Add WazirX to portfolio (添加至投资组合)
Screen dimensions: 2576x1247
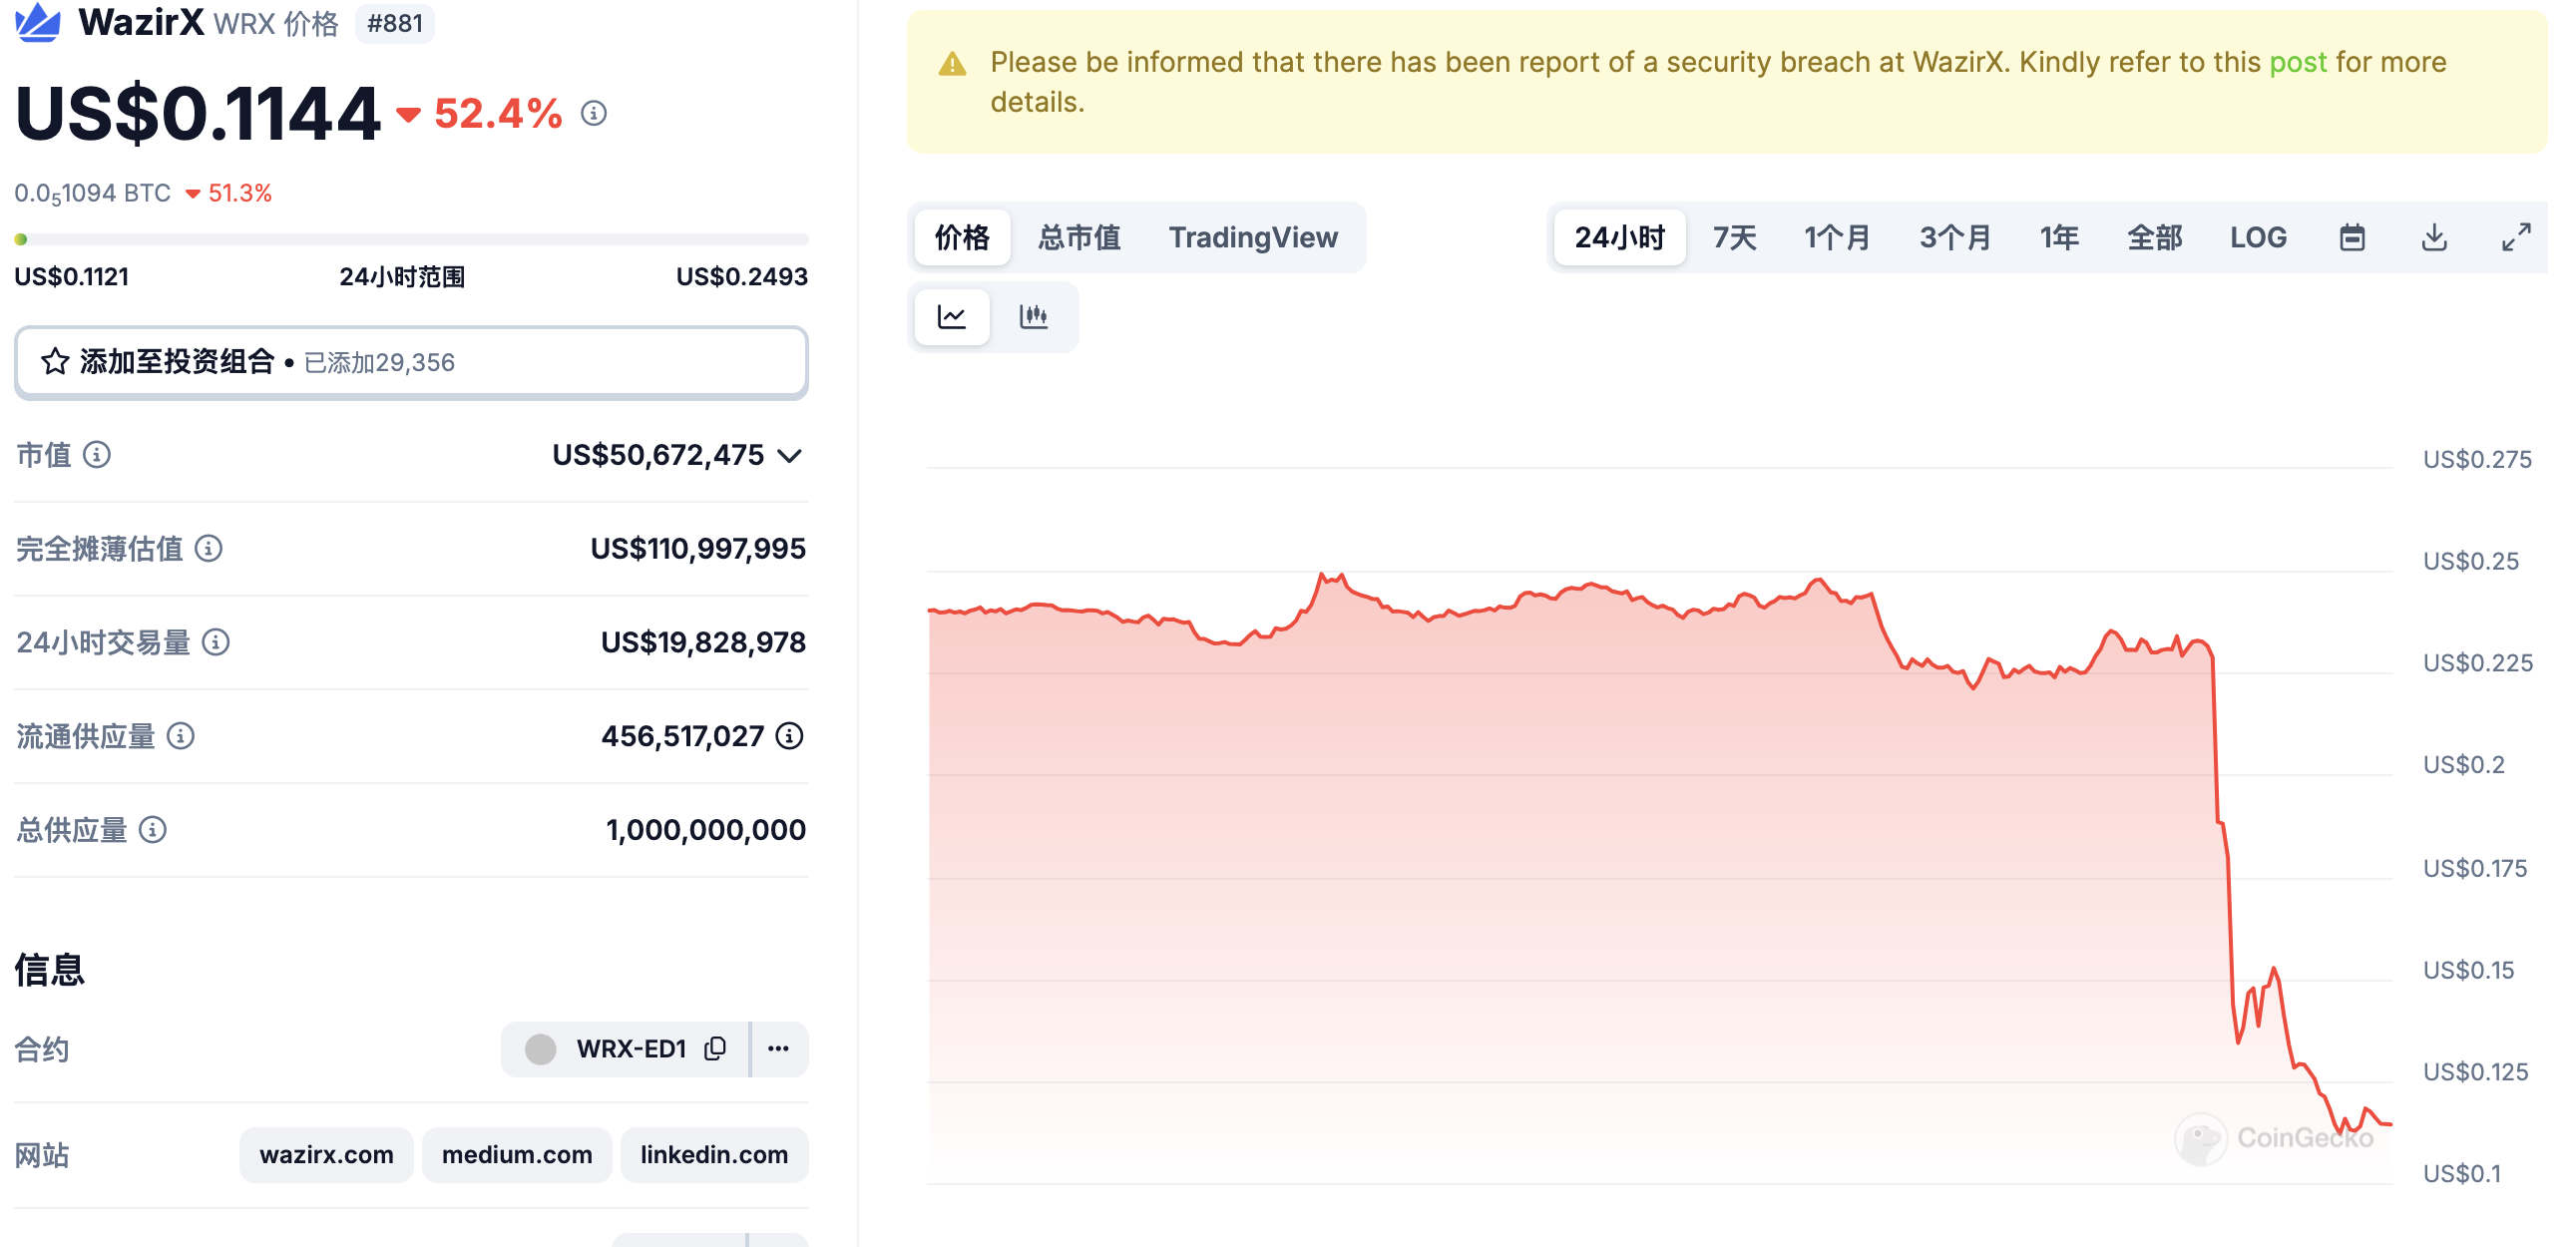(411, 362)
